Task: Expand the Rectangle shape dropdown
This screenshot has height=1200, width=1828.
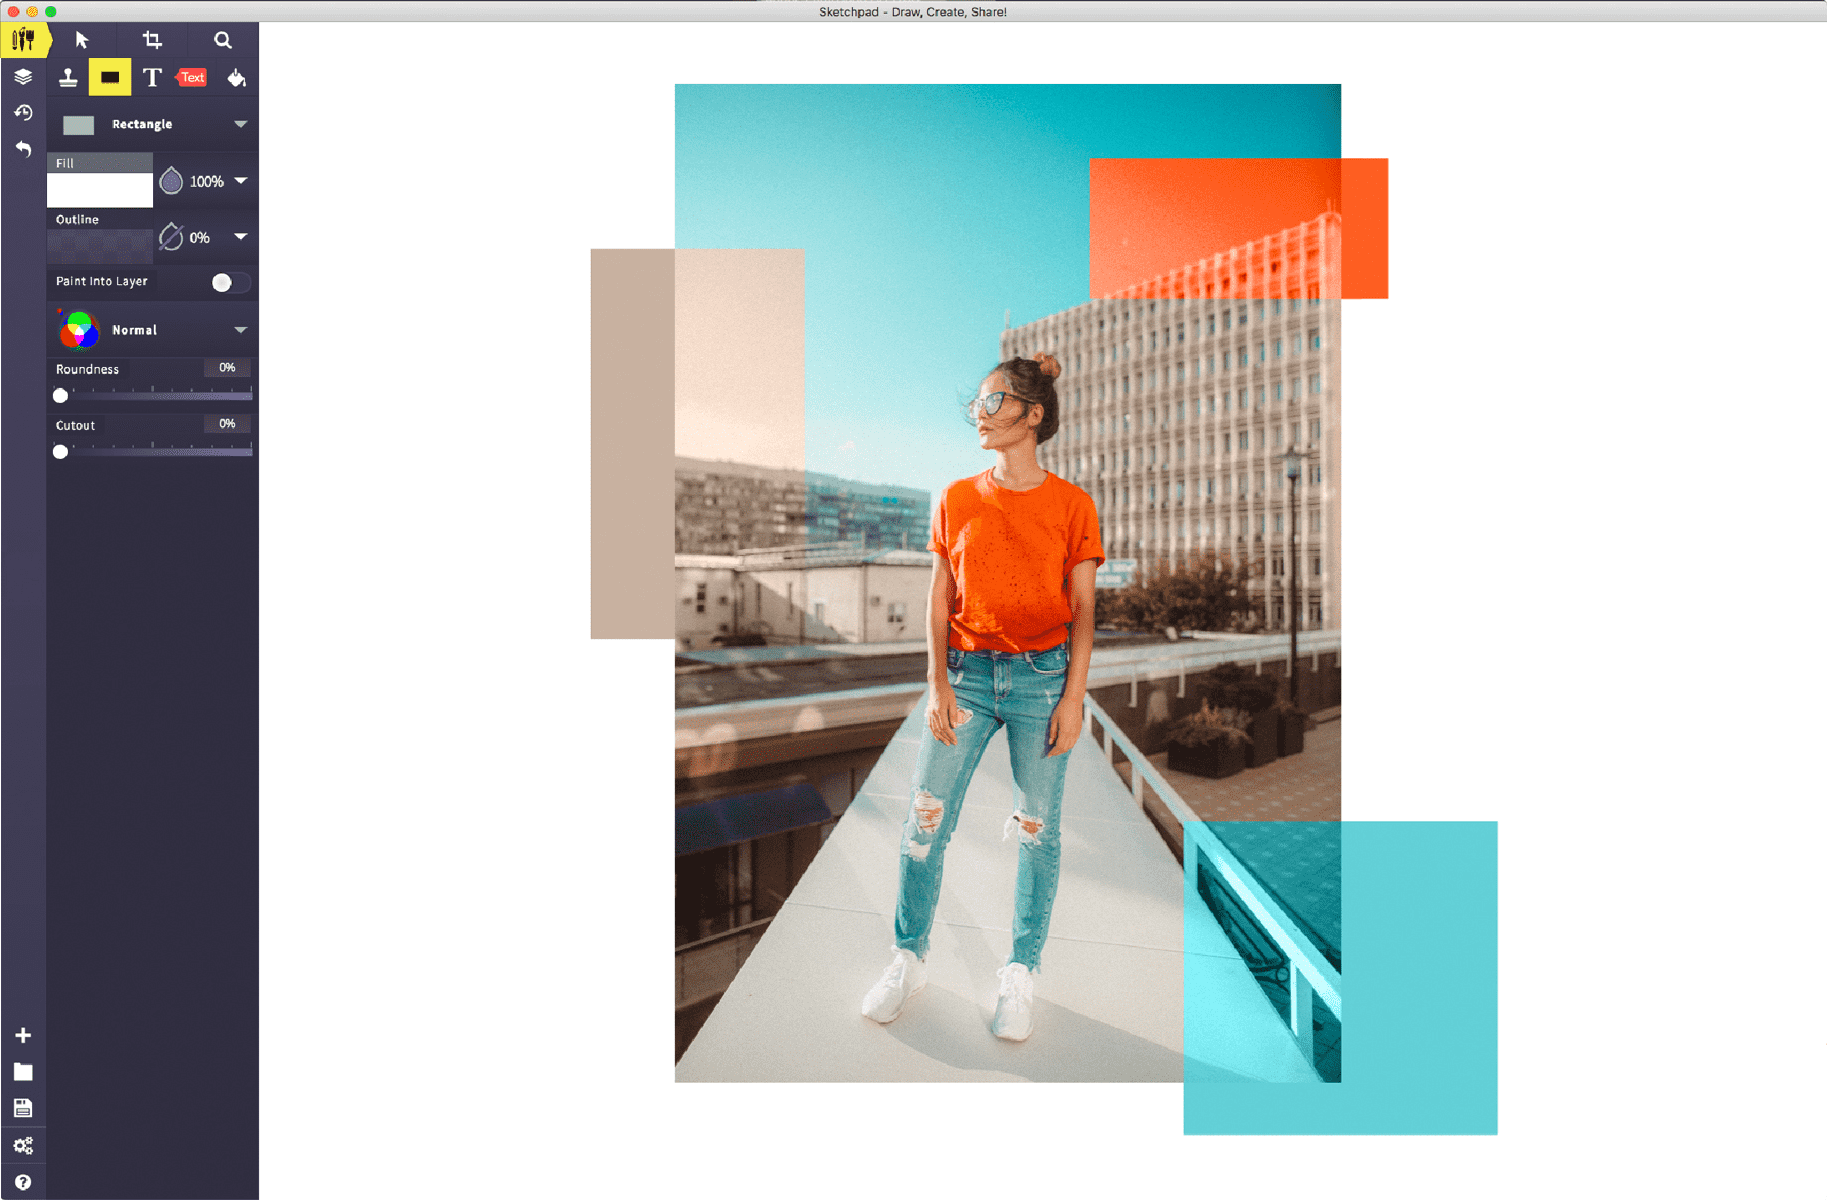Action: 240,124
